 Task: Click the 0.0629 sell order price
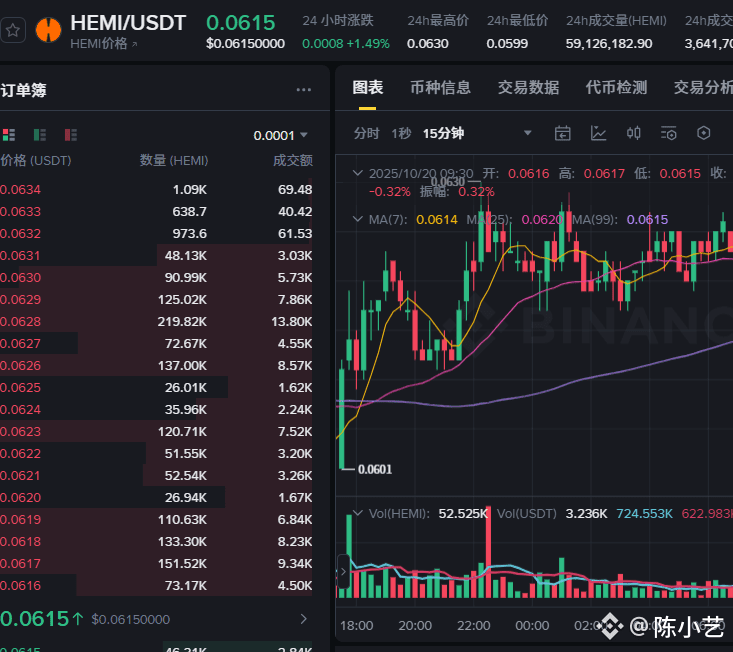click(x=20, y=300)
